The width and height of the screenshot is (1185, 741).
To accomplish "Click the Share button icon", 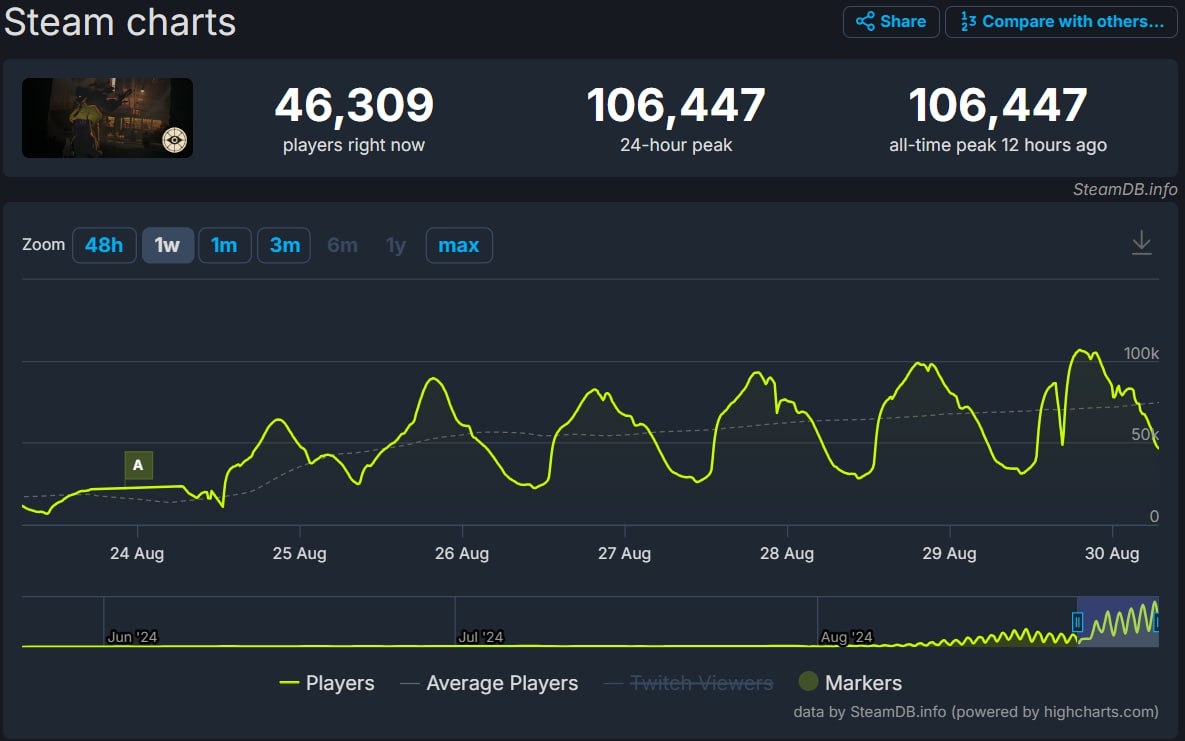I will click(865, 21).
